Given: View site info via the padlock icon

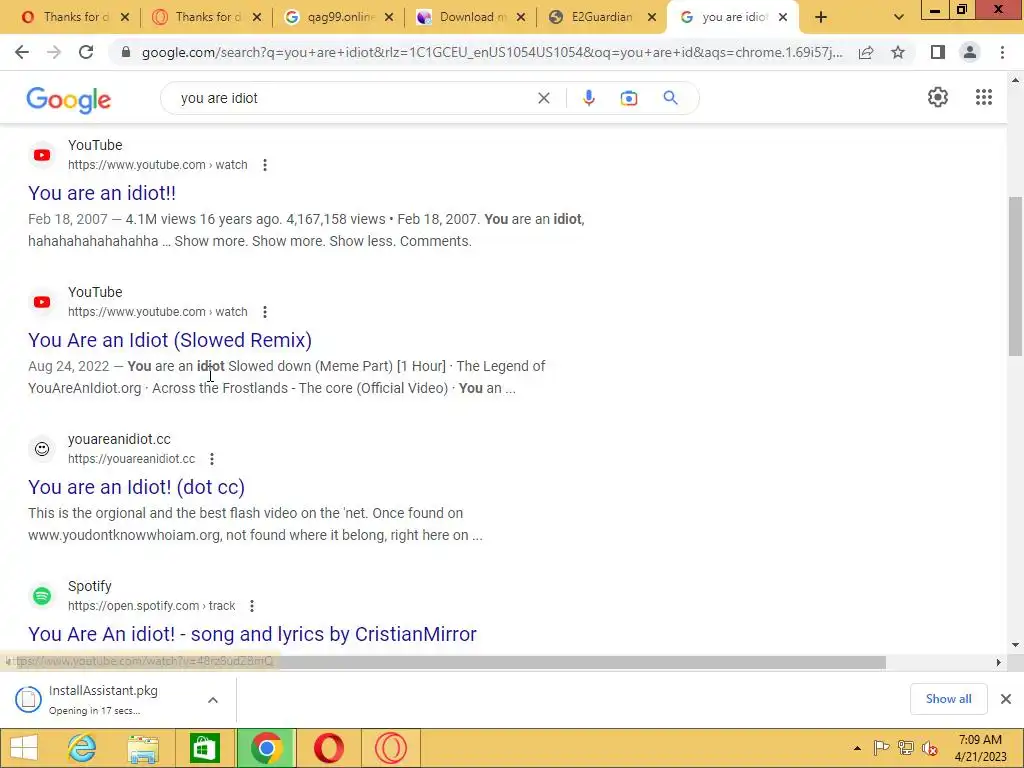Looking at the screenshot, I should click(126, 52).
